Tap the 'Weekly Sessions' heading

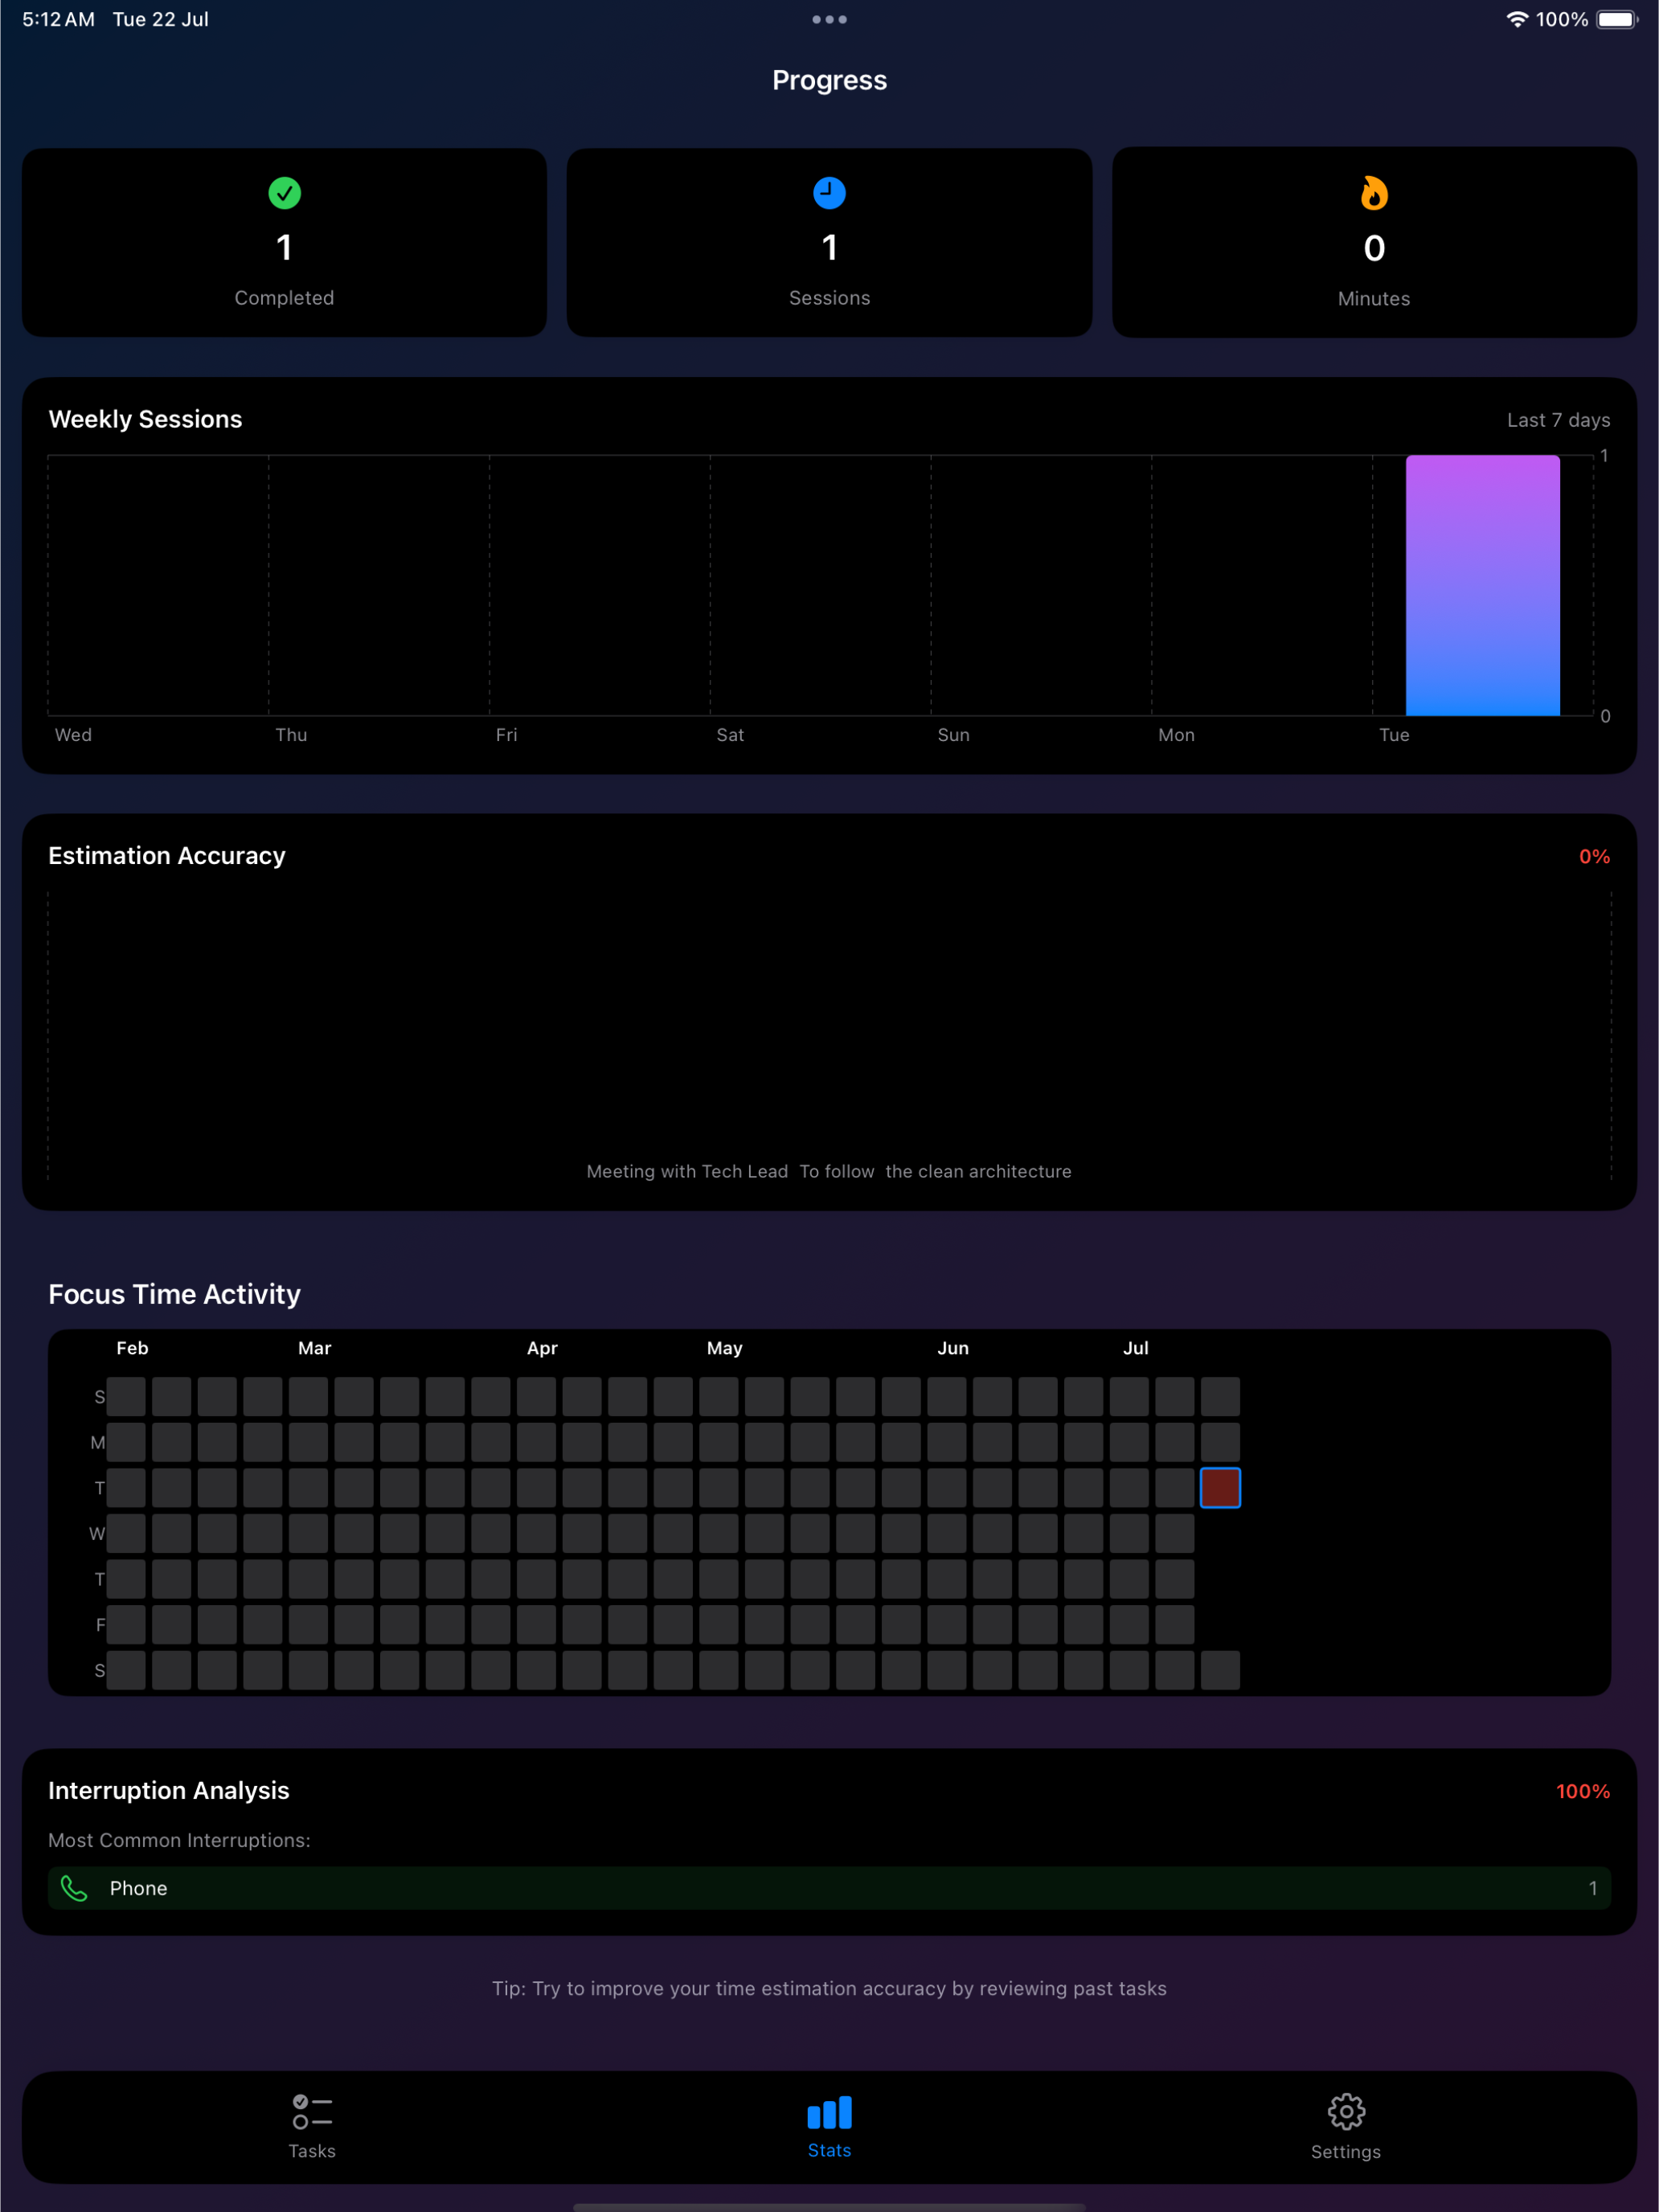click(x=145, y=419)
